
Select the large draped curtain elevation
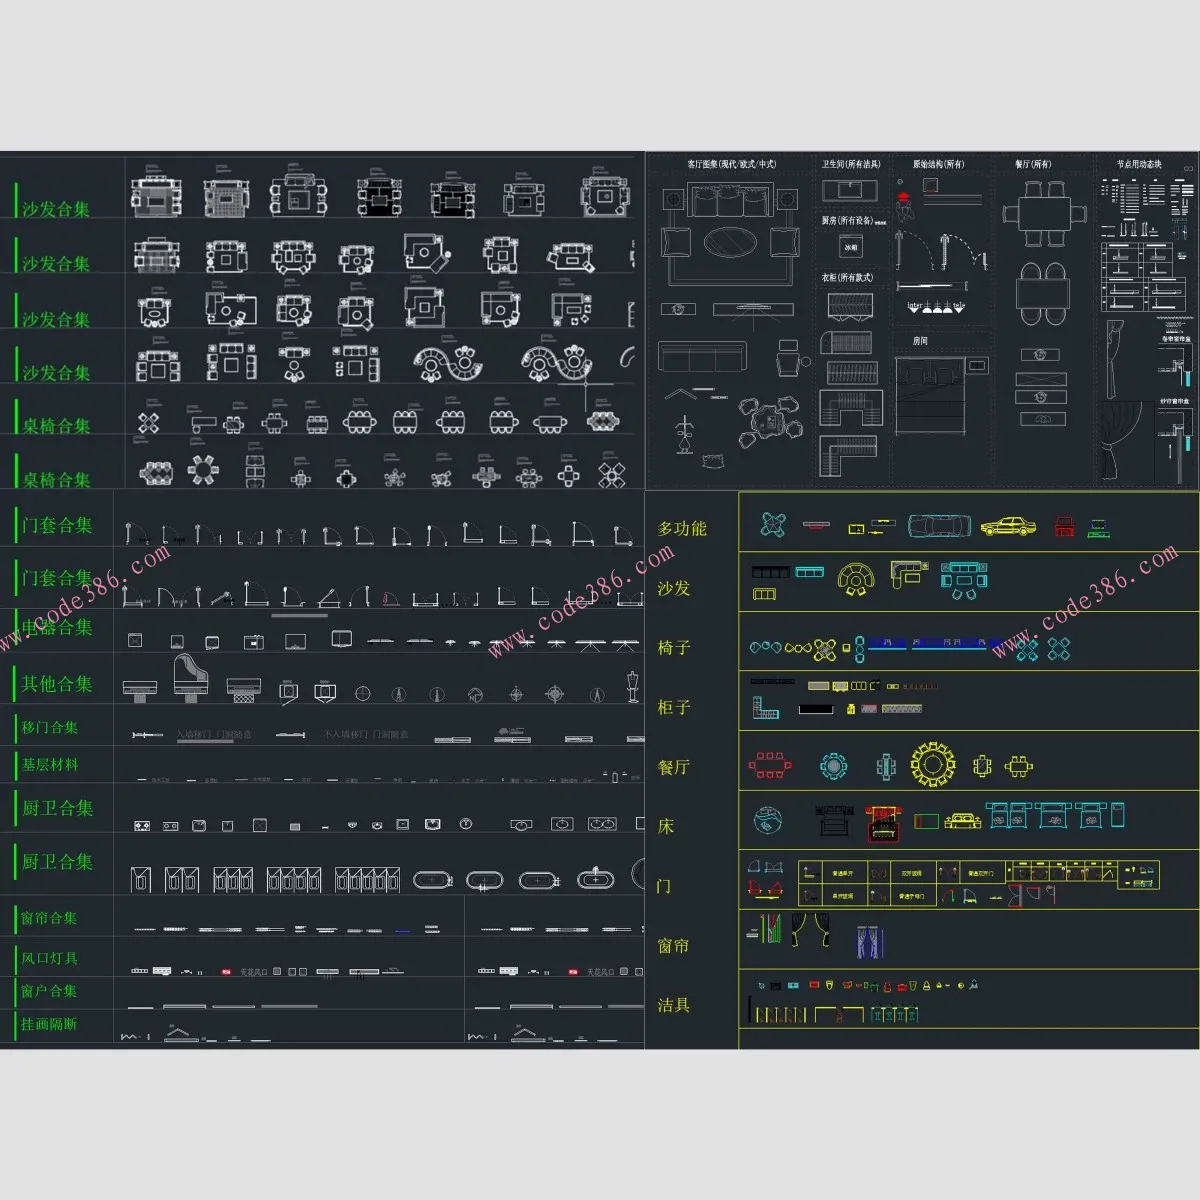pyautogui.click(x=1122, y=442)
